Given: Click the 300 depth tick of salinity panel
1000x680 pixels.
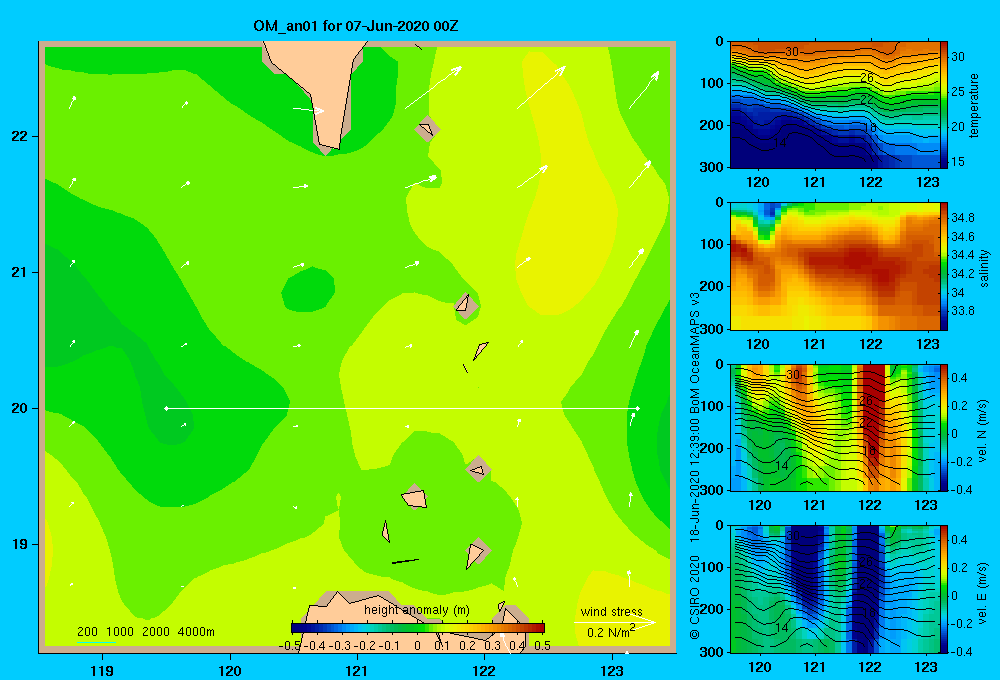Looking at the screenshot, I should click(711, 329).
